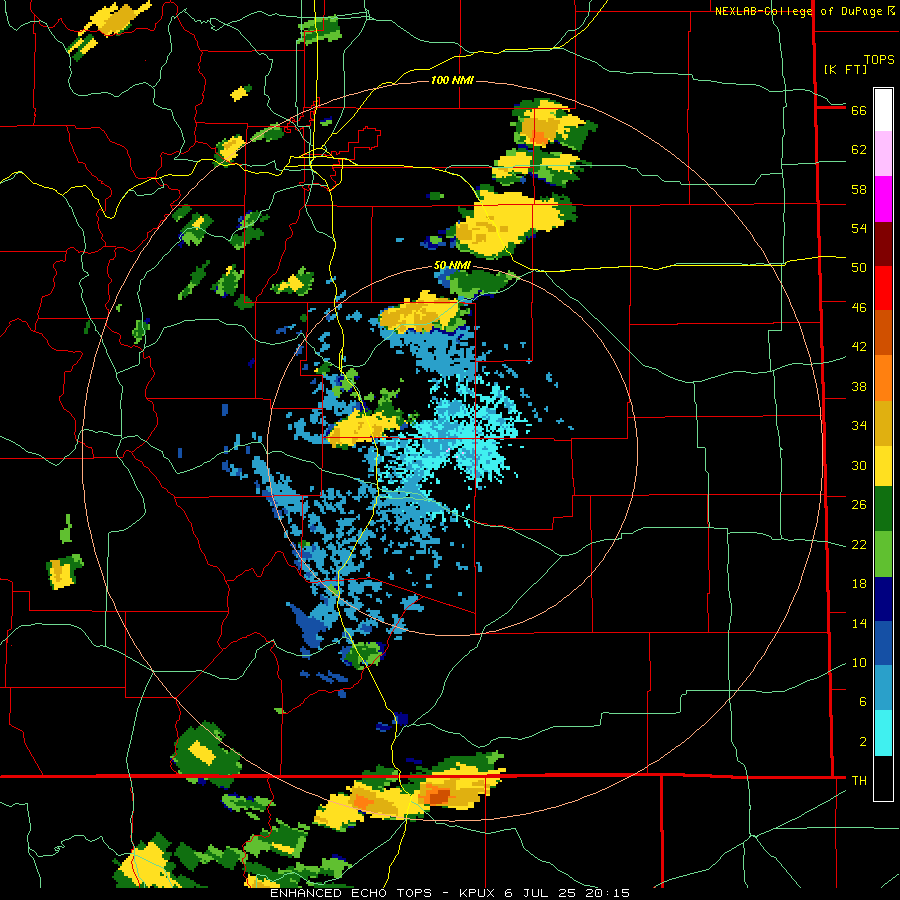Choose the "30" legend scale label
Viewport: 900px width, 900px height.
pyautogui.click(x=859, y=465)
